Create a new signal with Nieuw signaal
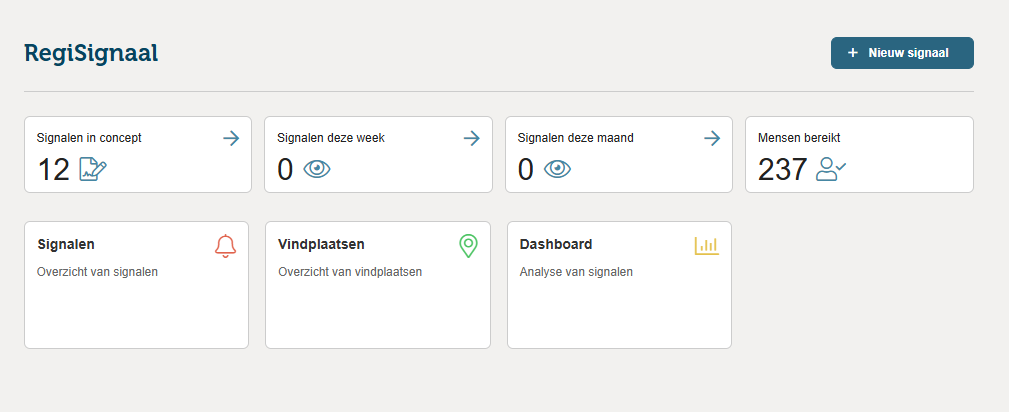 [902, 53]
